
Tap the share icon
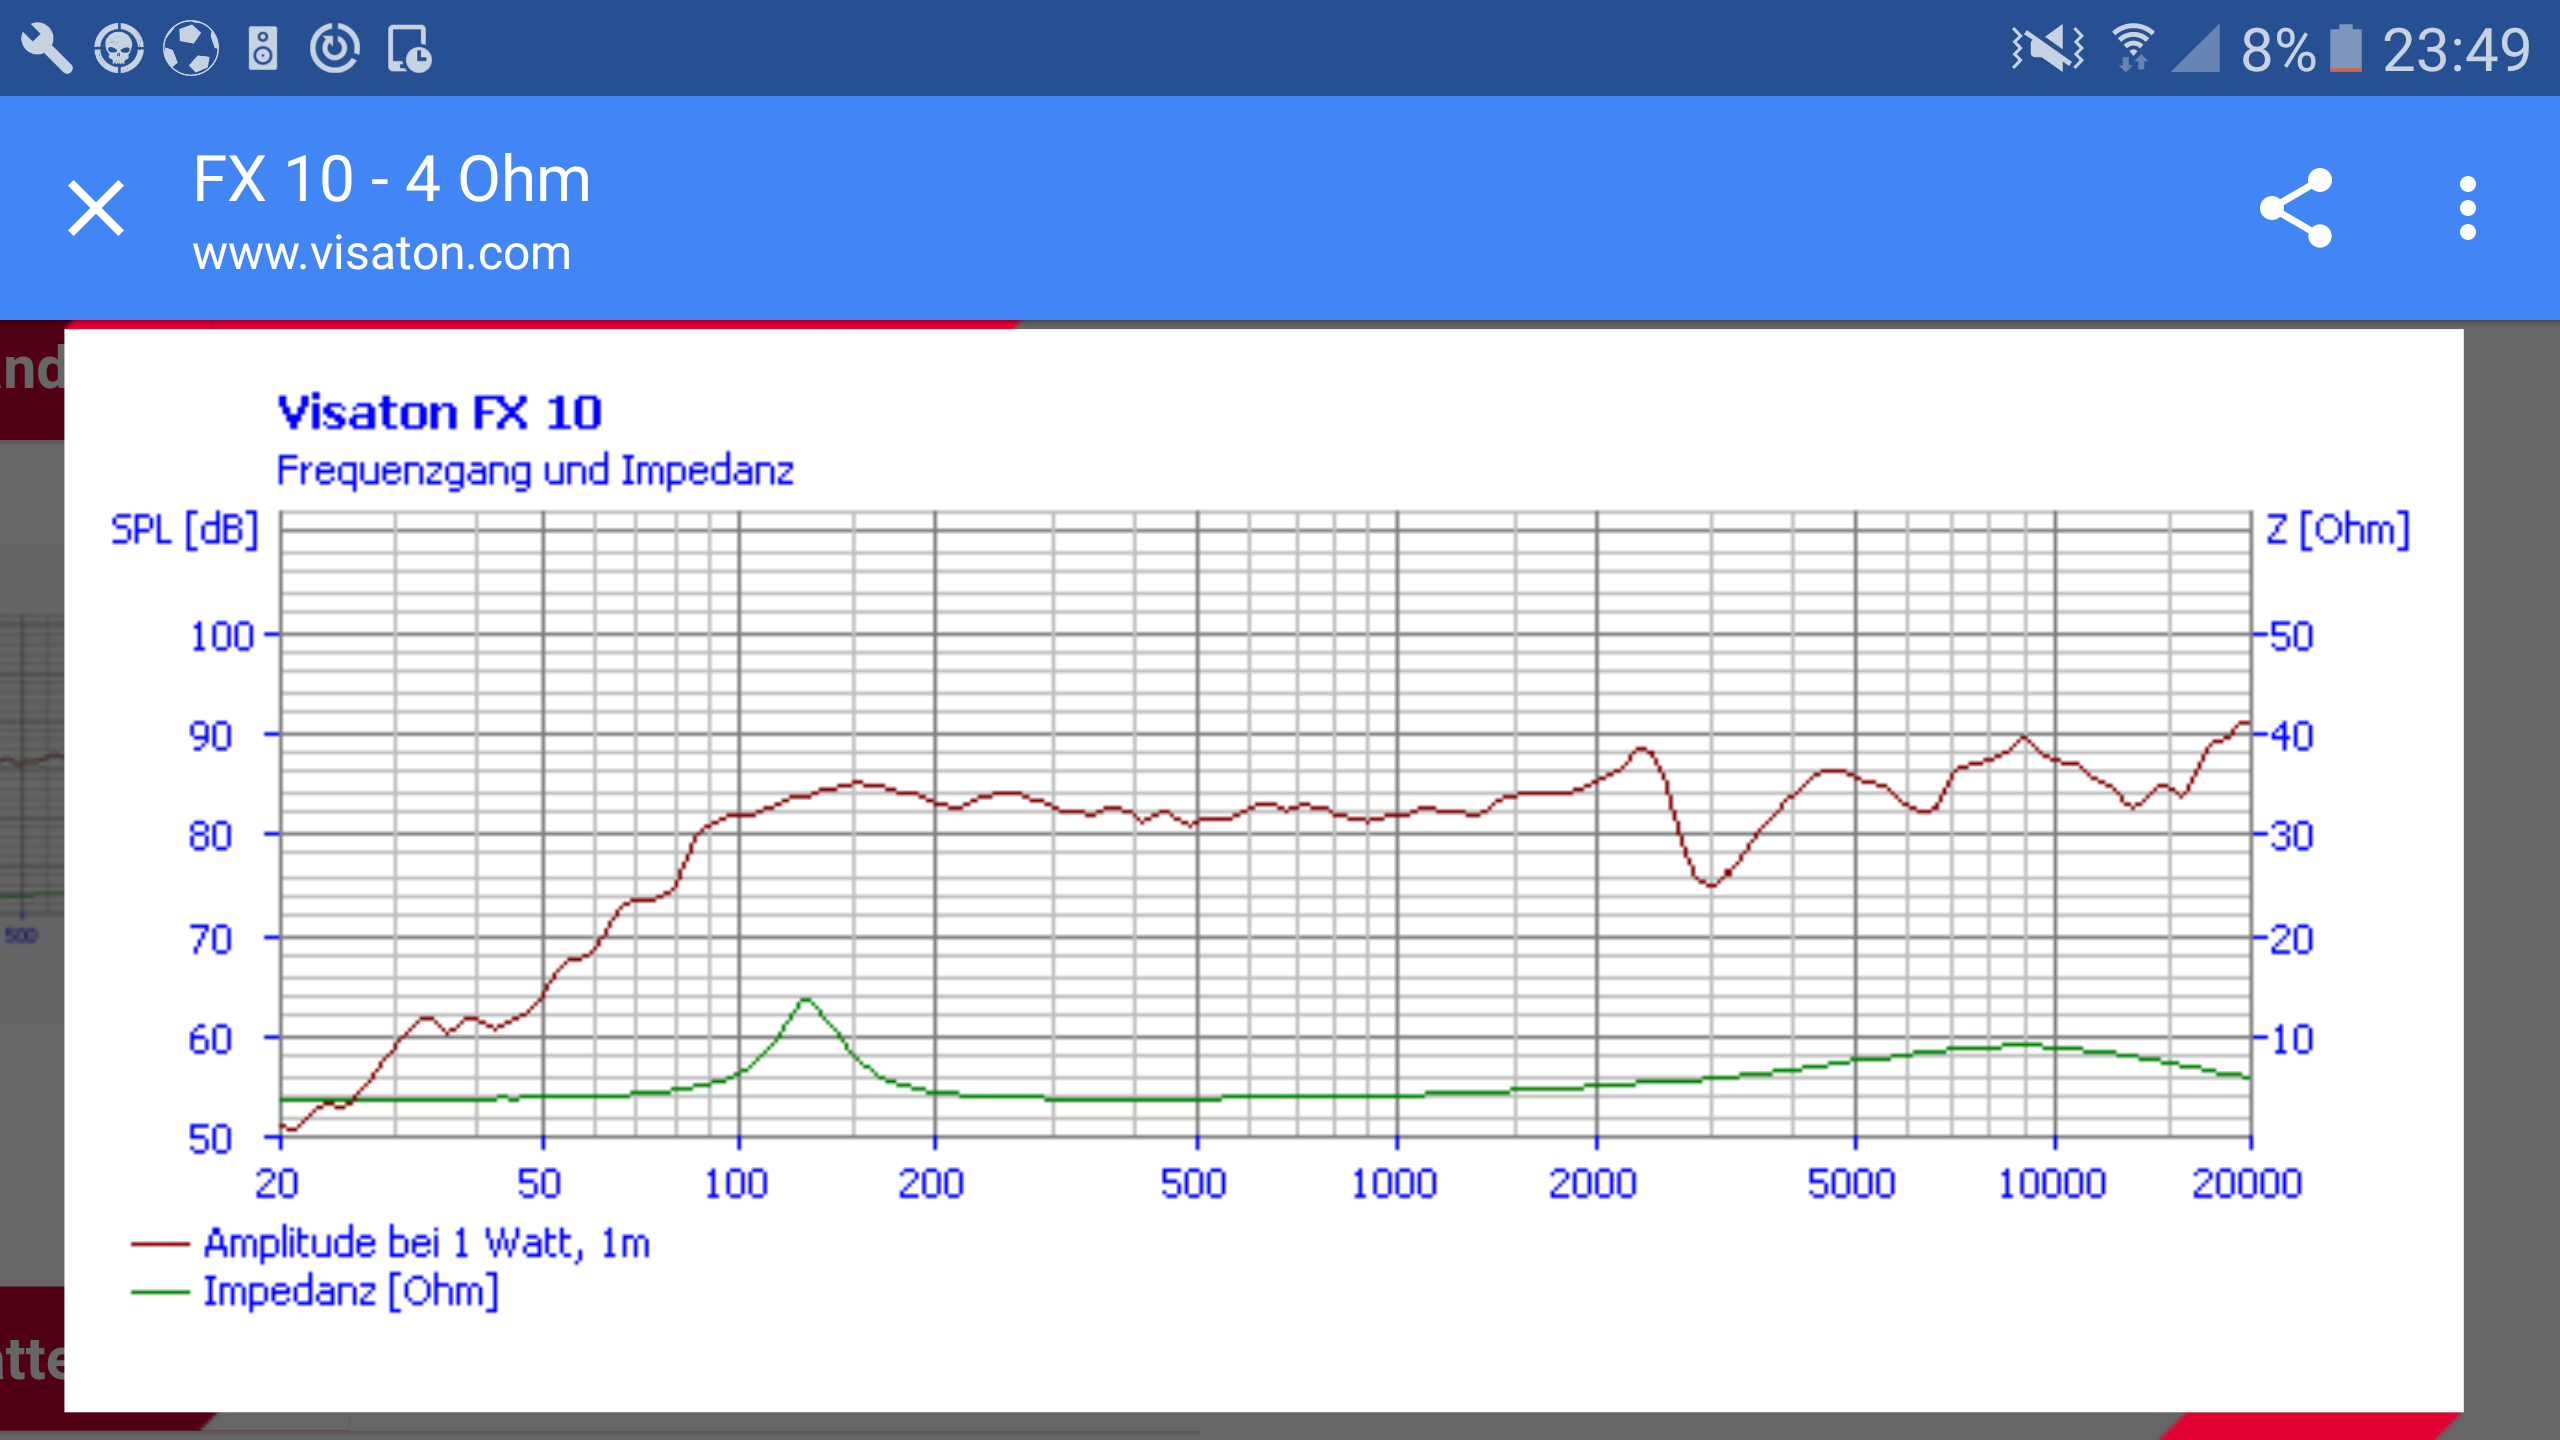(x=2296, y=208)
